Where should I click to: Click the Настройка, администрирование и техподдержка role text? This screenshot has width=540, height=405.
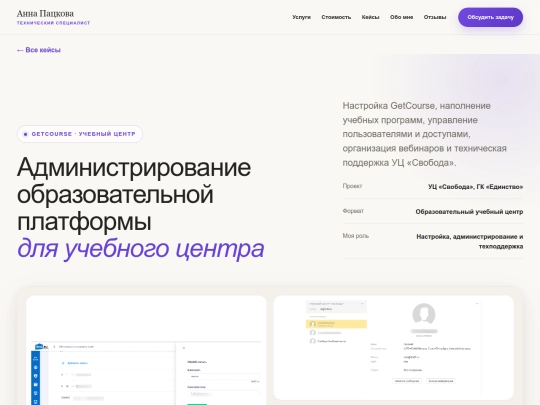[x=470, y=241]
